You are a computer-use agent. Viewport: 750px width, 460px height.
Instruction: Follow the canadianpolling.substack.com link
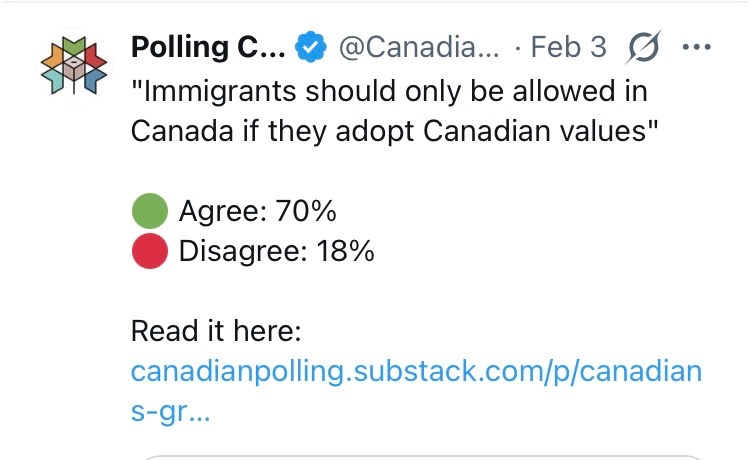pos(416,372)
